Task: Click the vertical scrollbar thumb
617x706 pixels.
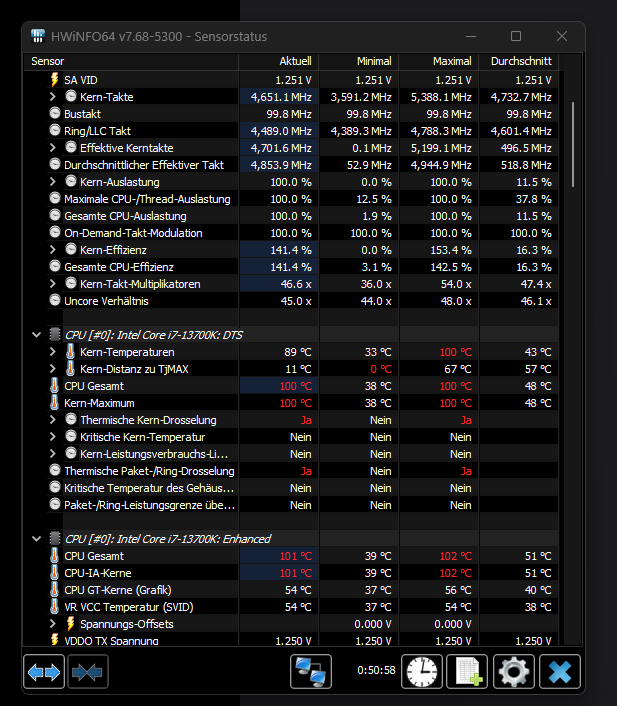Action: coord(573,144)
